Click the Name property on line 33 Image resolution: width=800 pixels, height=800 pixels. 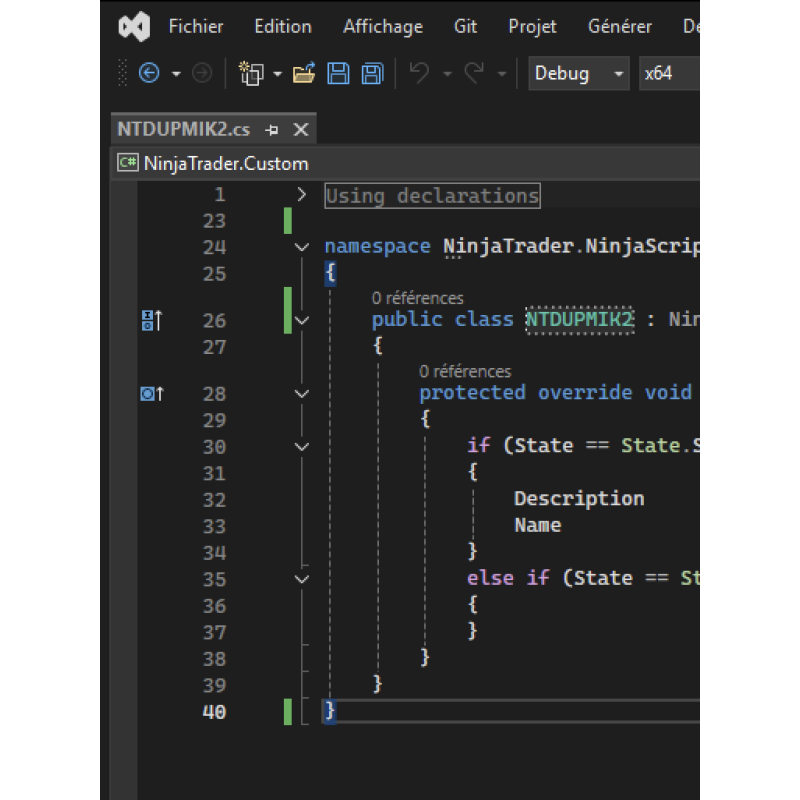tap(538, 526)
